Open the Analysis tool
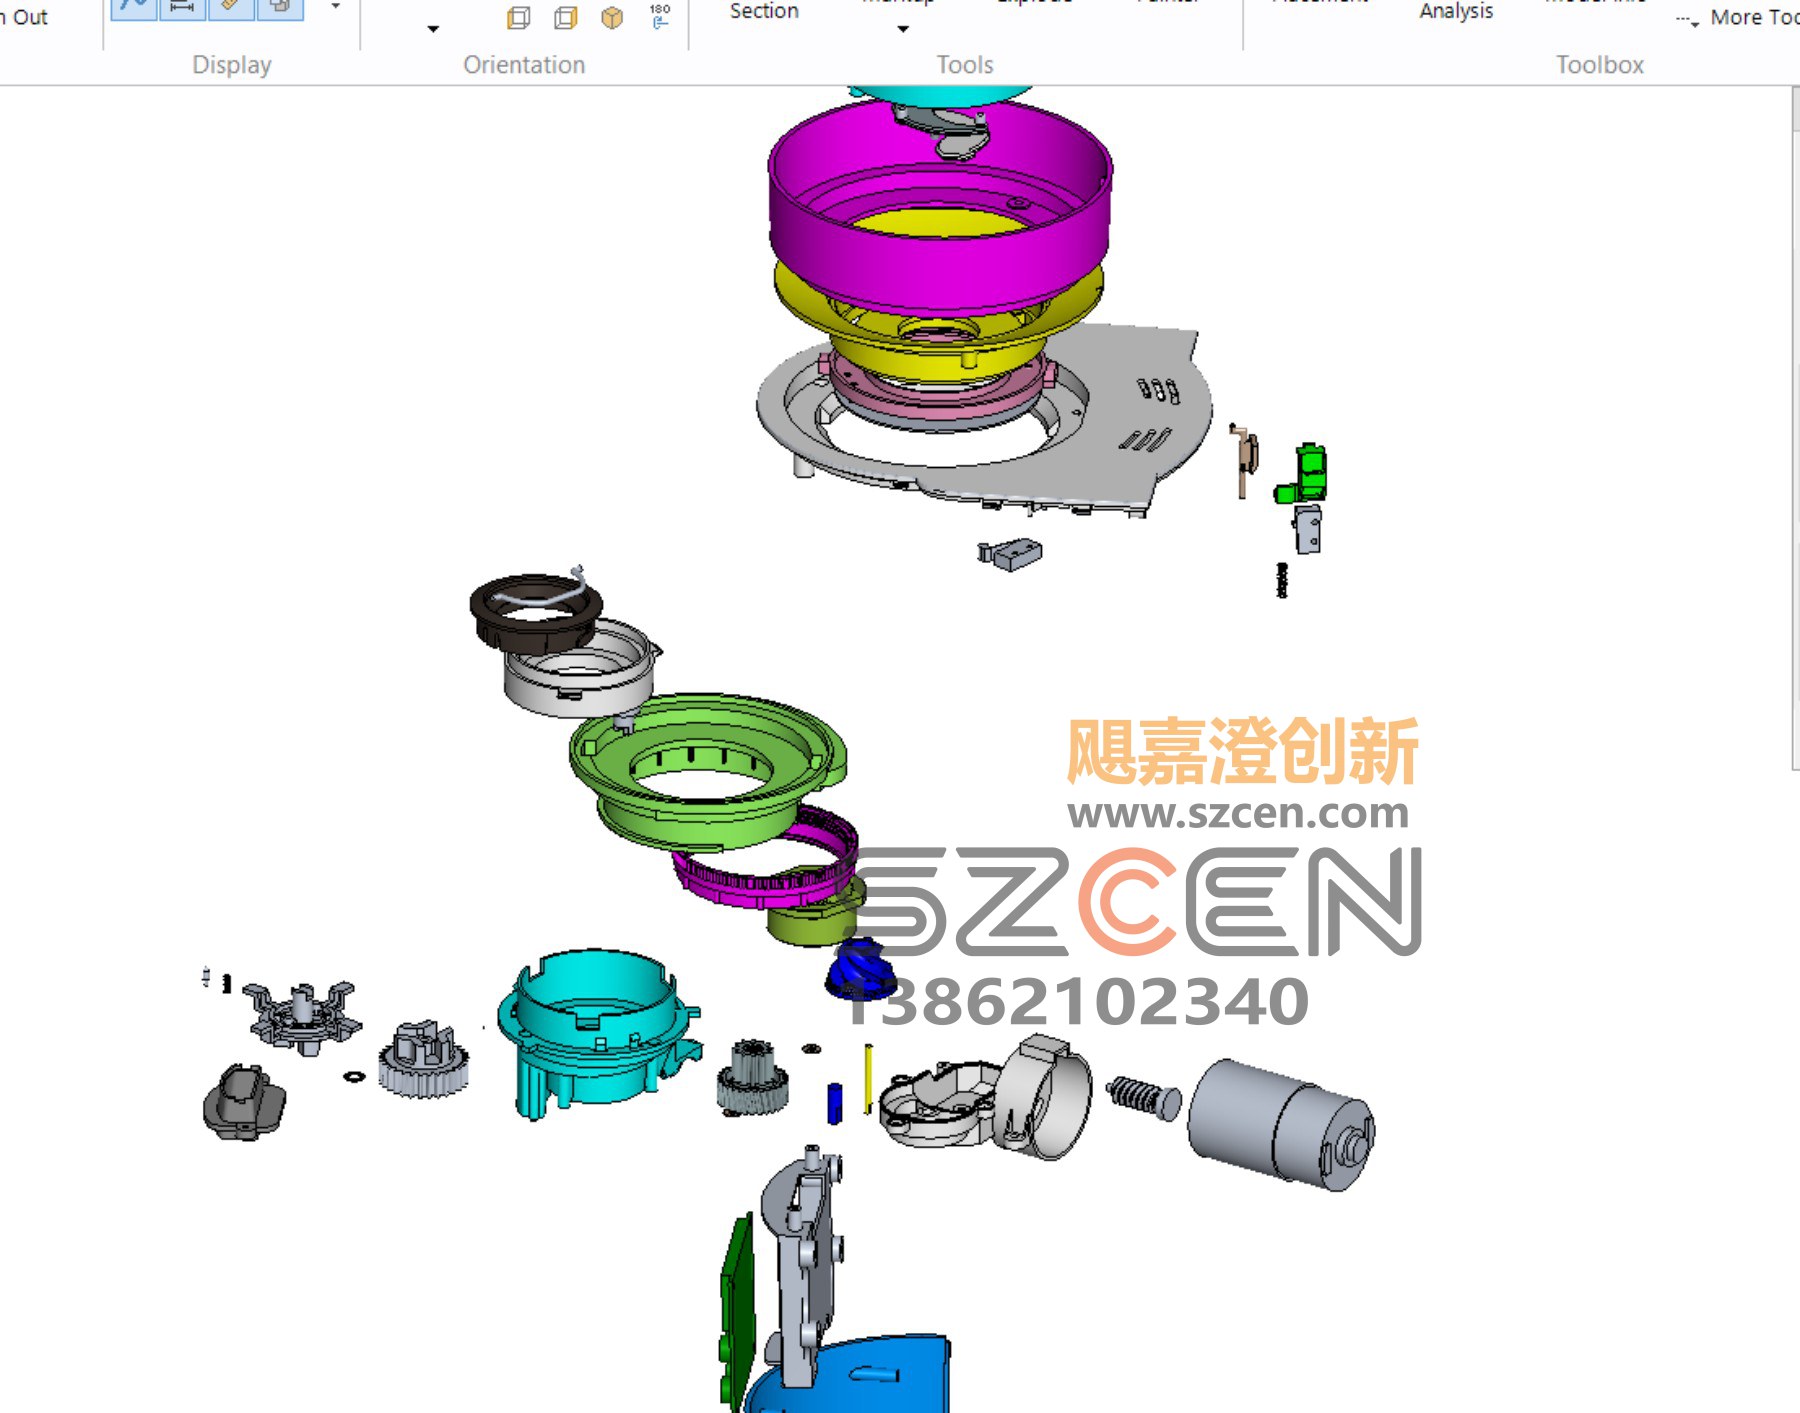 1456,11
